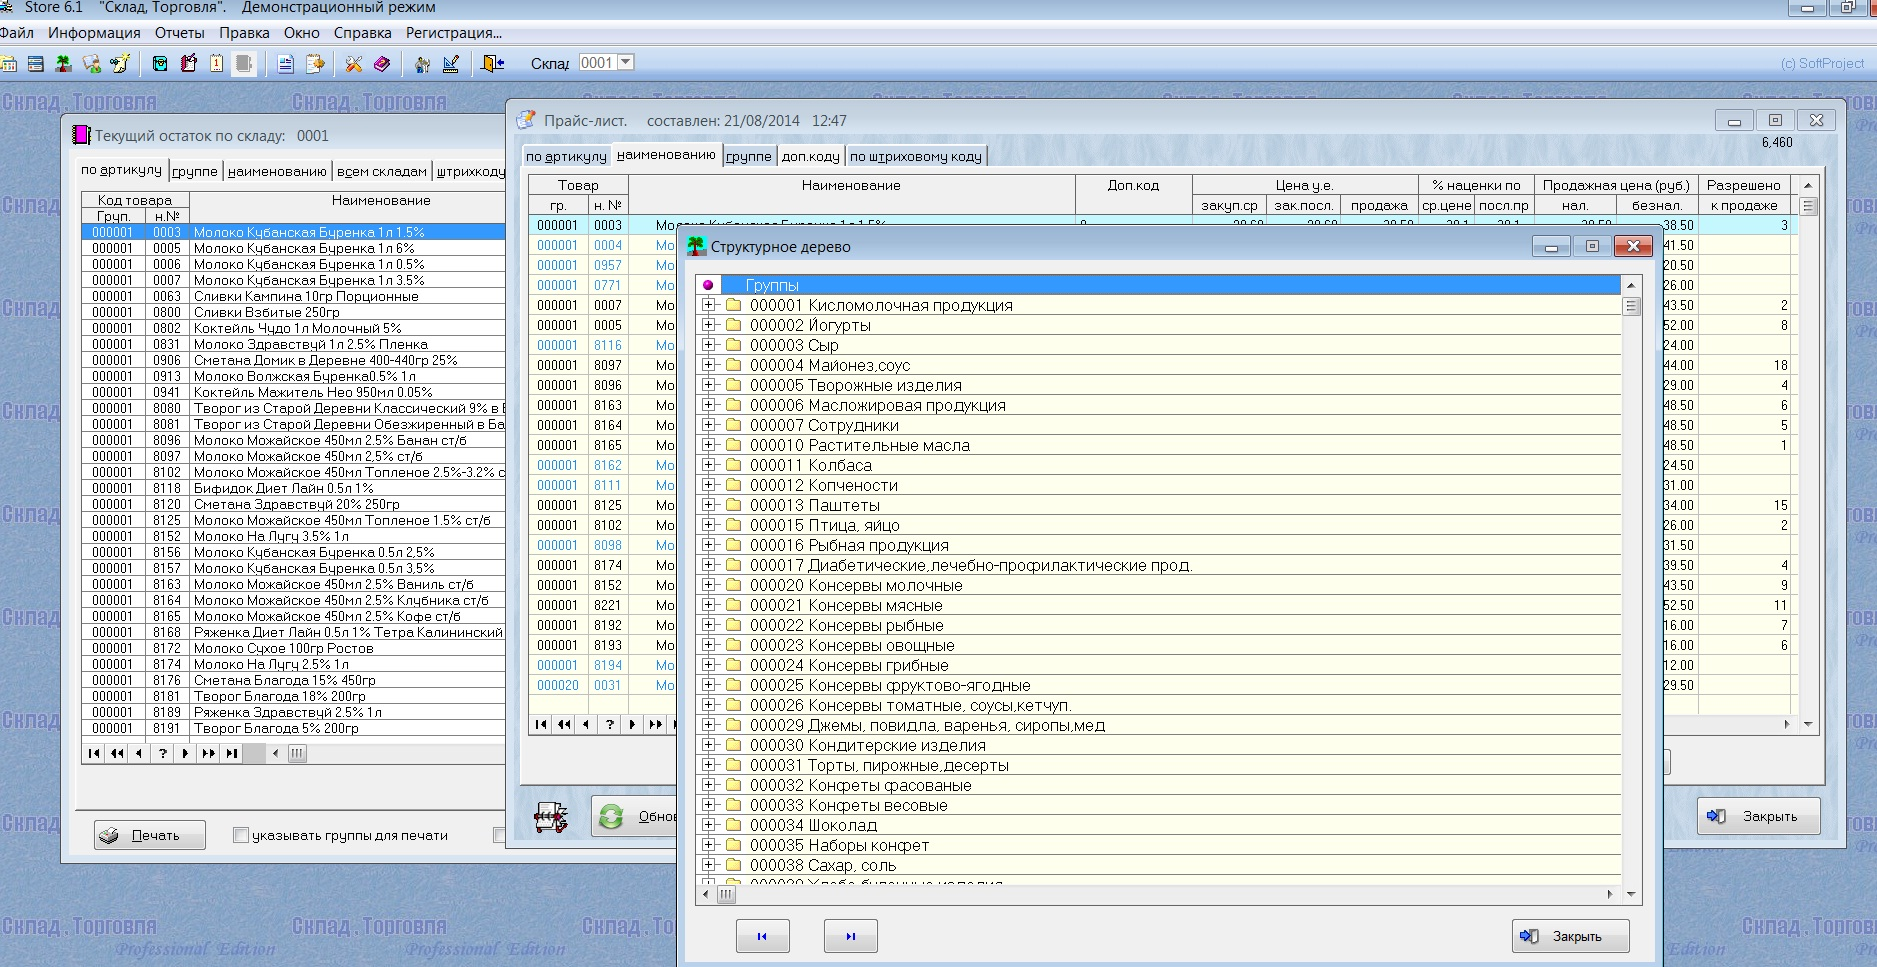Click the cash register icon in price list

click(x=551, y=817)
